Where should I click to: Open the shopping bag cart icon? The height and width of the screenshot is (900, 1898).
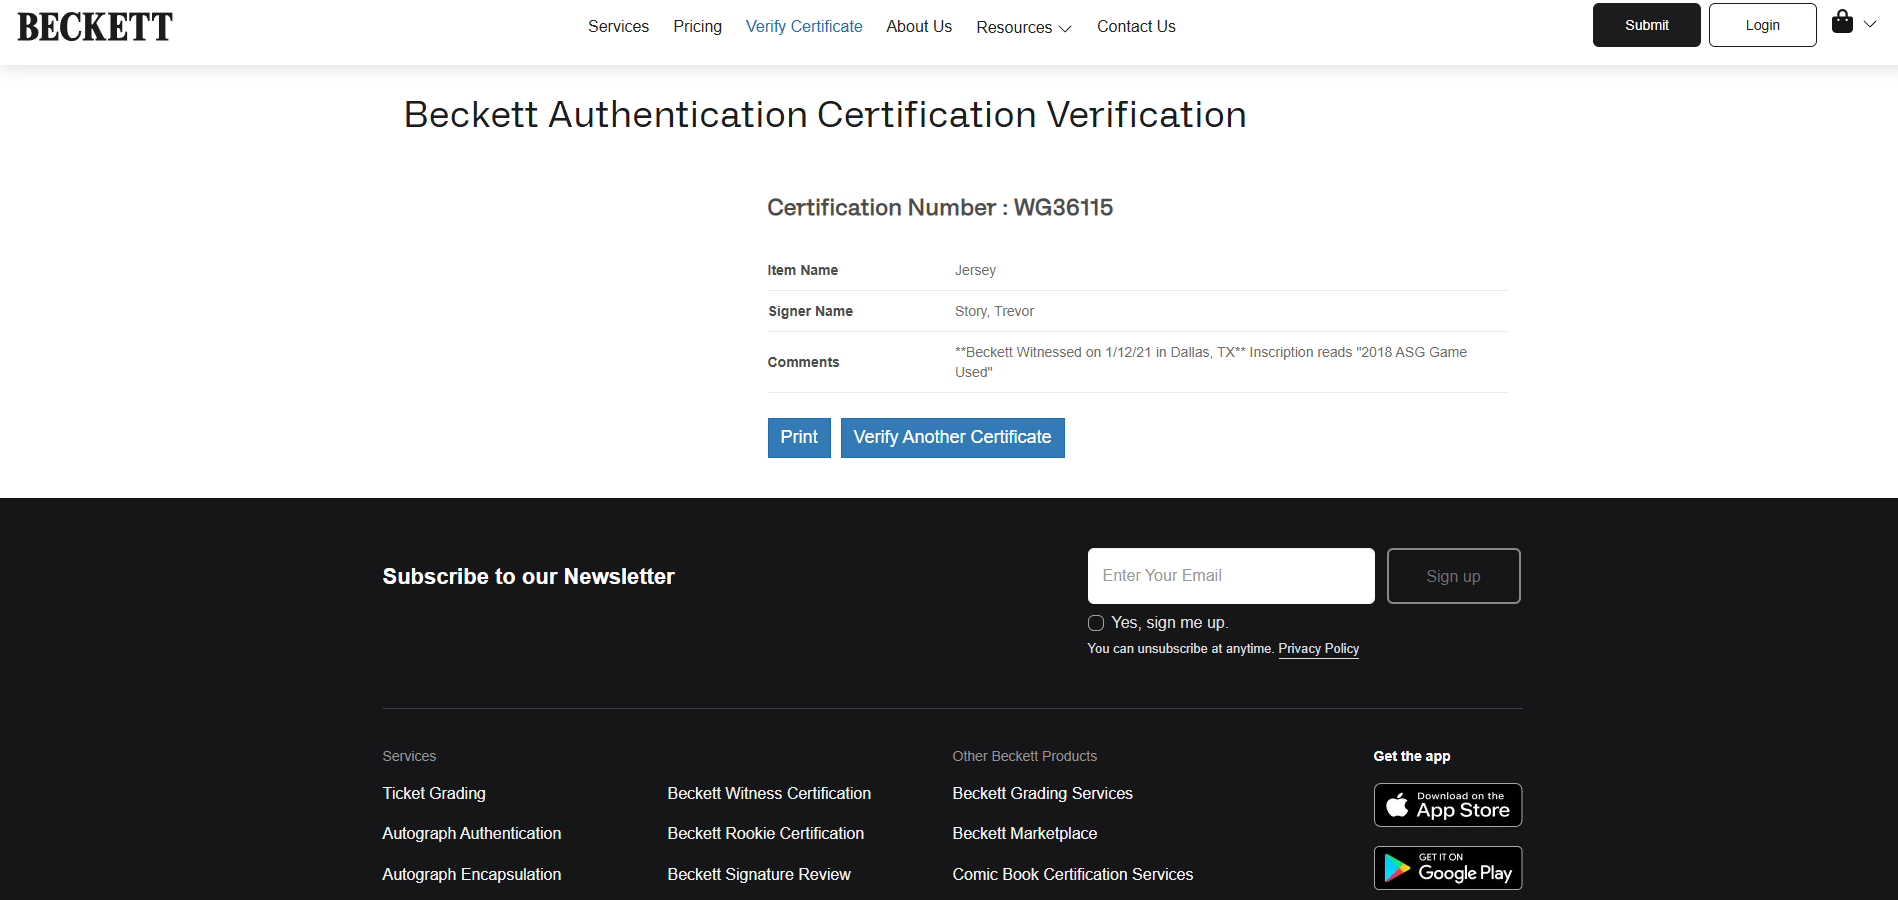1842,22
